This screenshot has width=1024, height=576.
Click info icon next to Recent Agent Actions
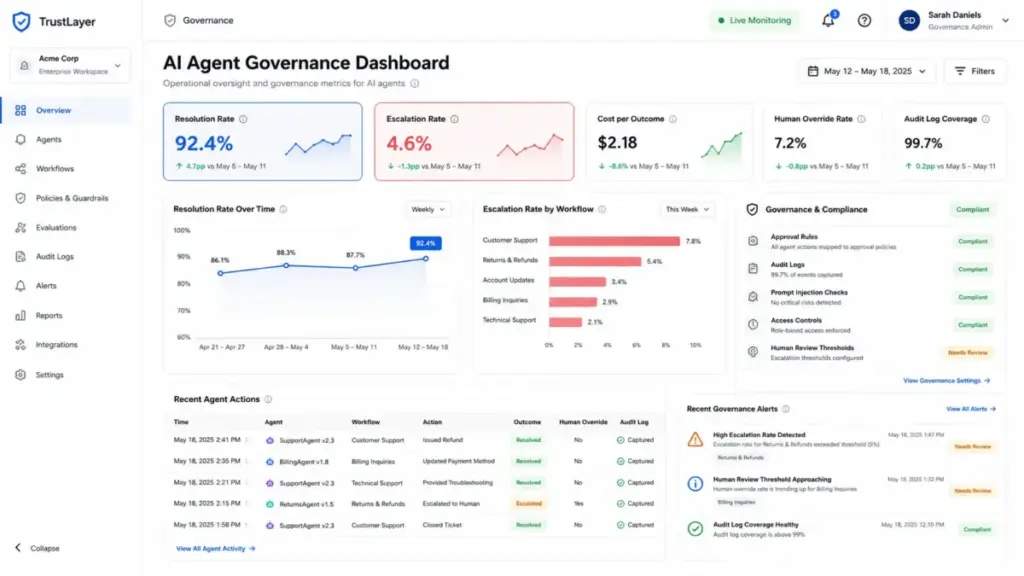pos(268,399)
